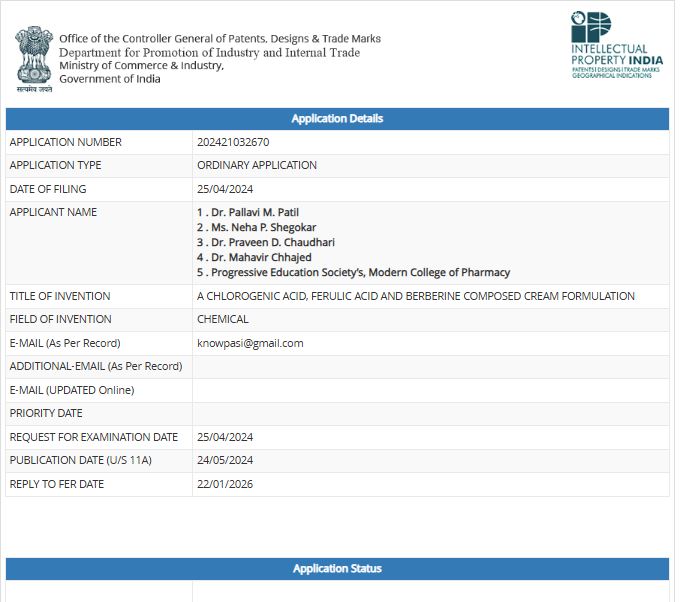Select the ADDITIONAL-EMAIL (As Per Record) label

[96, 366]
